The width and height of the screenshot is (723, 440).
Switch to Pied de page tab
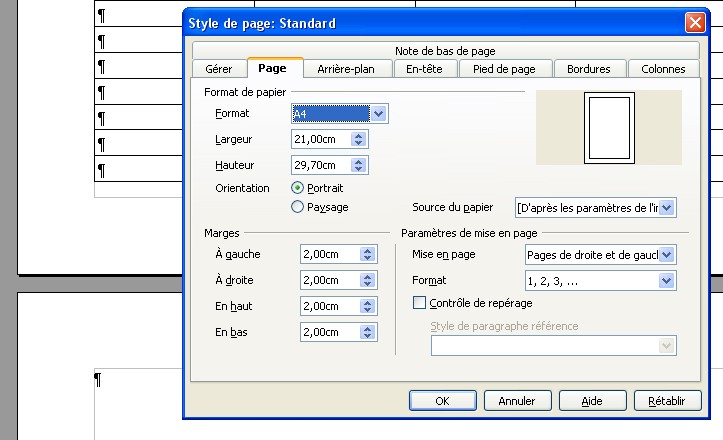click(x=505, y=69)
